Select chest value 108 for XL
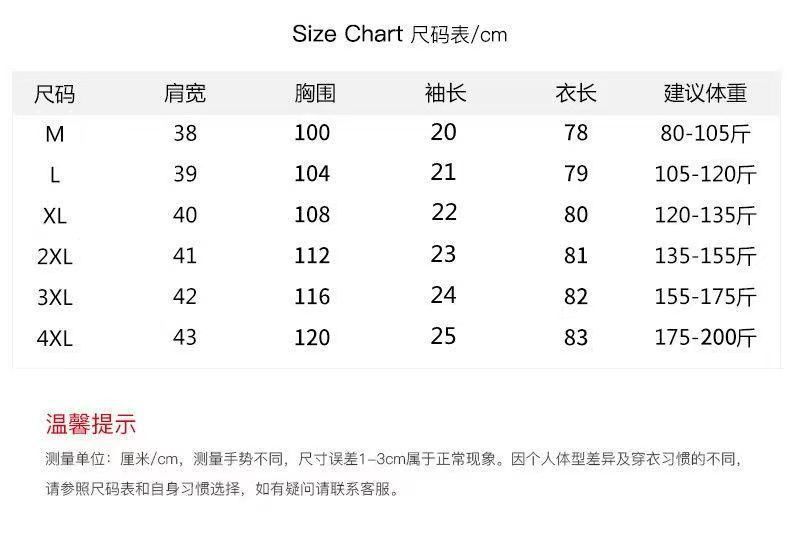 (x=312, y=215)
